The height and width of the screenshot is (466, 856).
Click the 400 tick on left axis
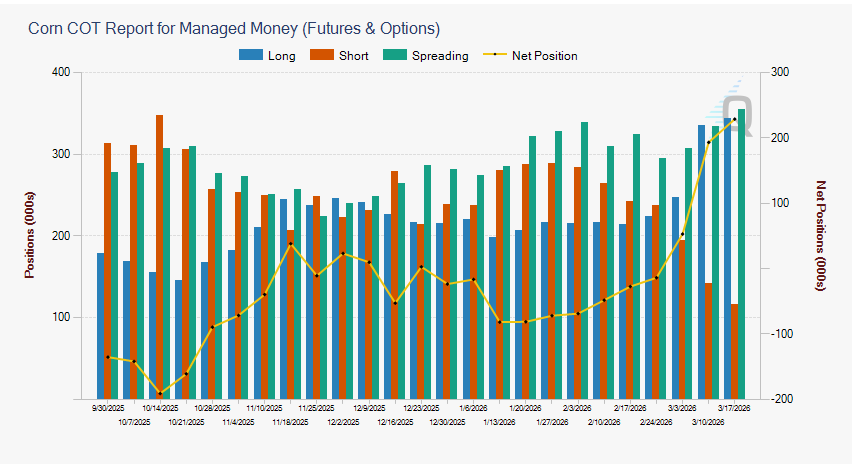61,72
